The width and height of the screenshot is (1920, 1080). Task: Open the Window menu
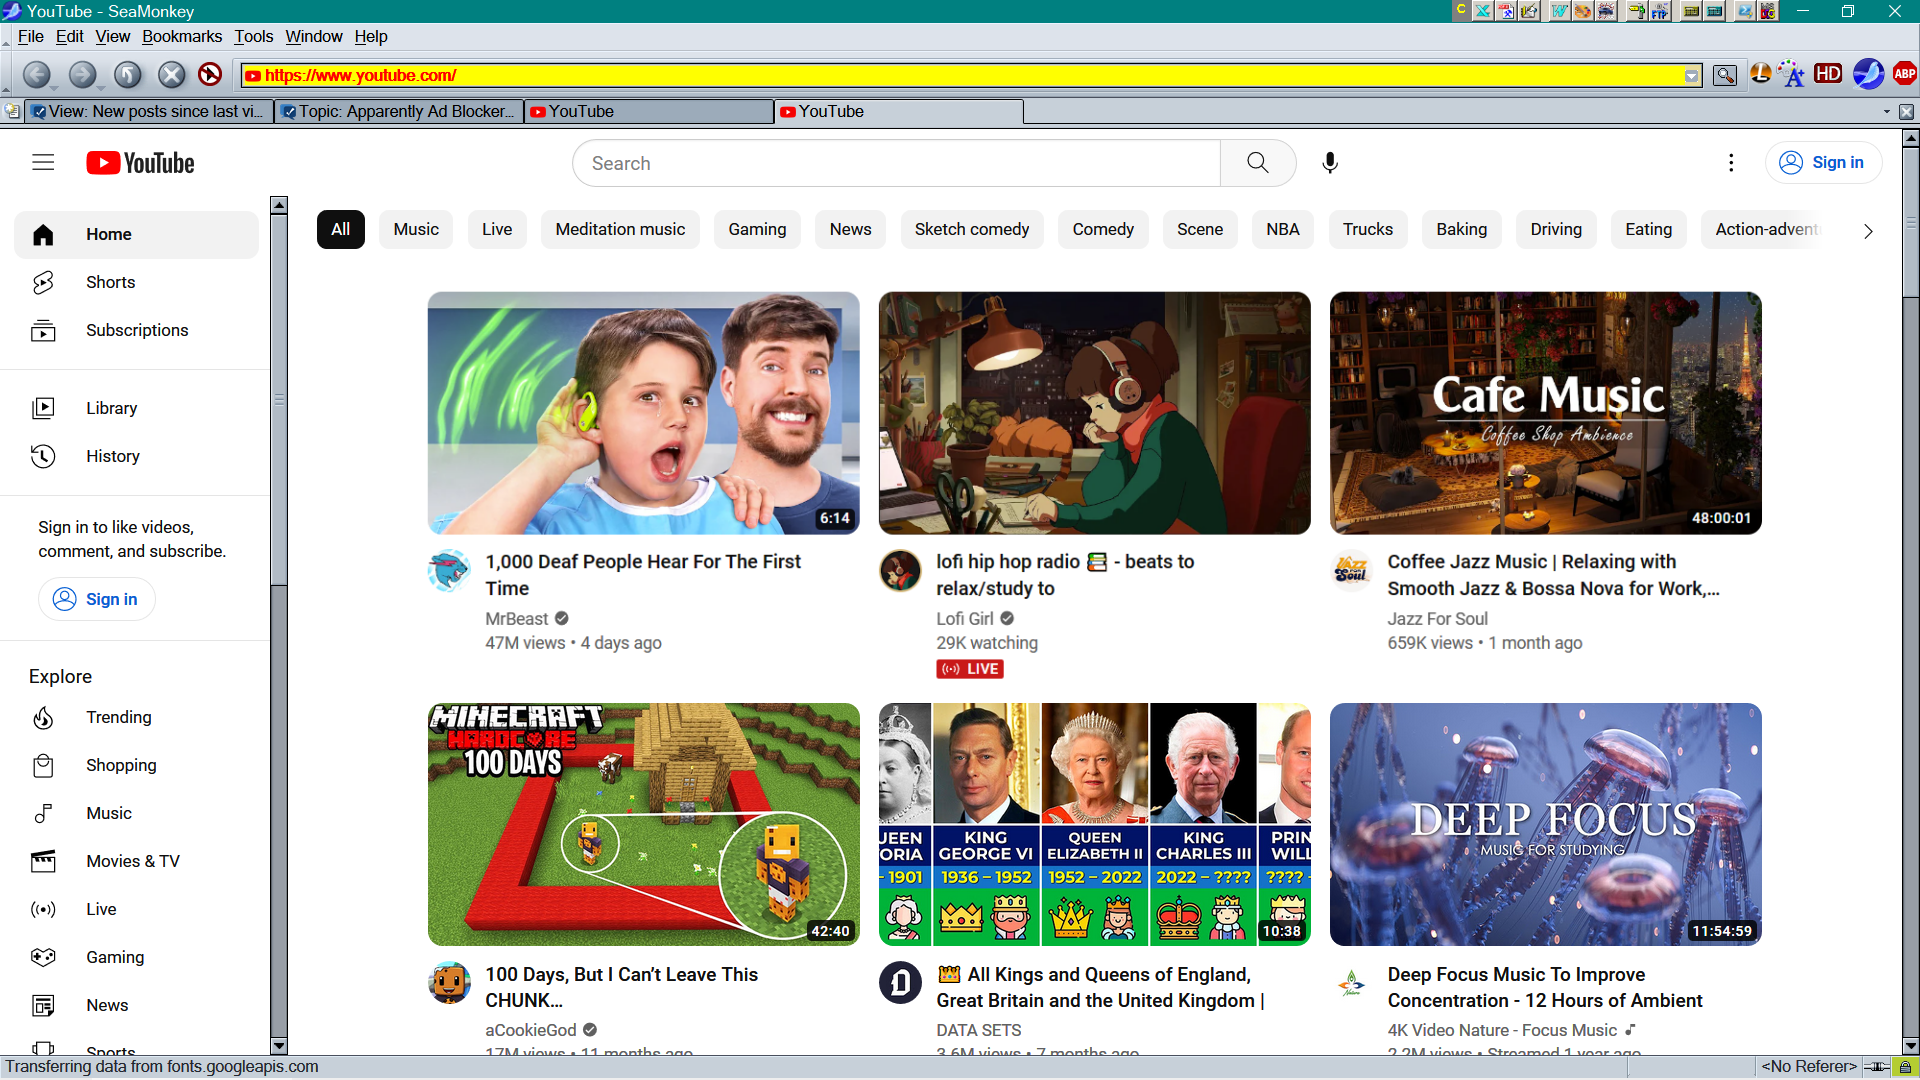click(314, 36)
